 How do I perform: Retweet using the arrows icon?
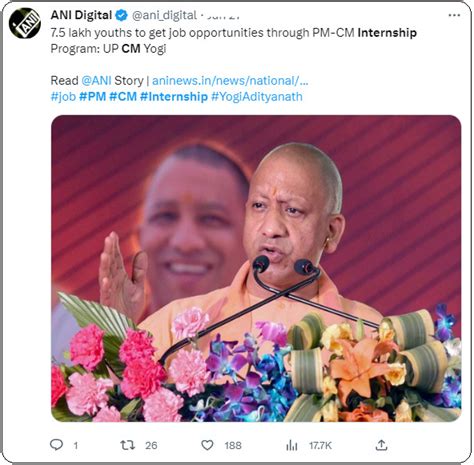click(127, 445)
